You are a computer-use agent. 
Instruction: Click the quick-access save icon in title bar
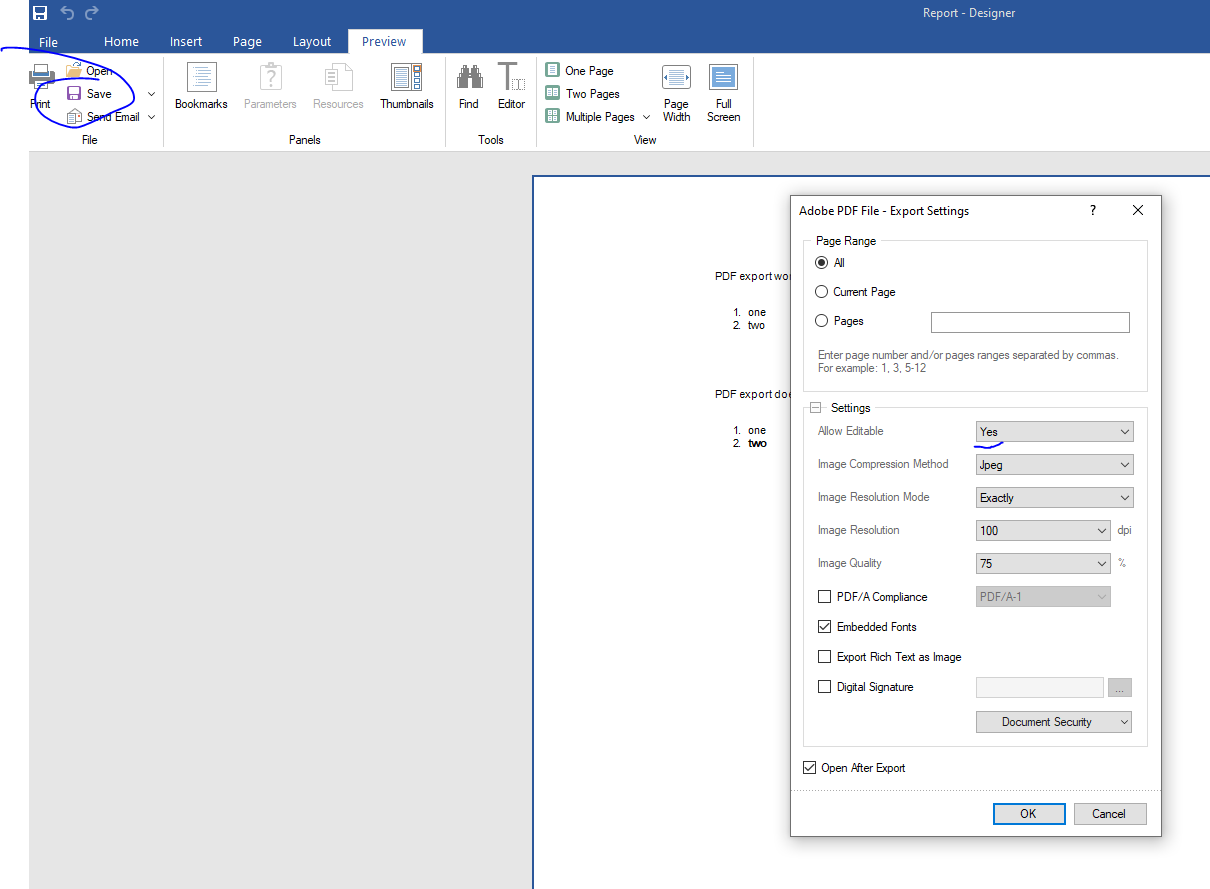[40, 13]
